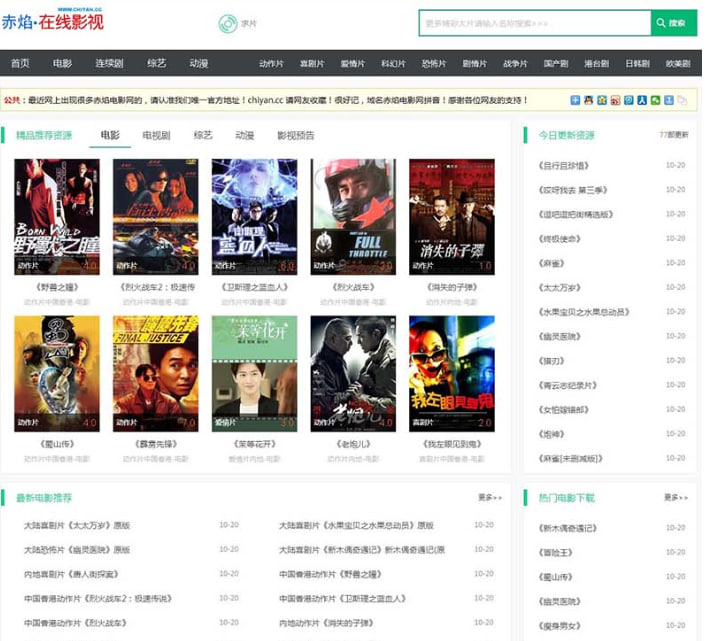
Task: Open 大陆恐怖片《幽灵医院》原版 link
Action: [77, 550]
